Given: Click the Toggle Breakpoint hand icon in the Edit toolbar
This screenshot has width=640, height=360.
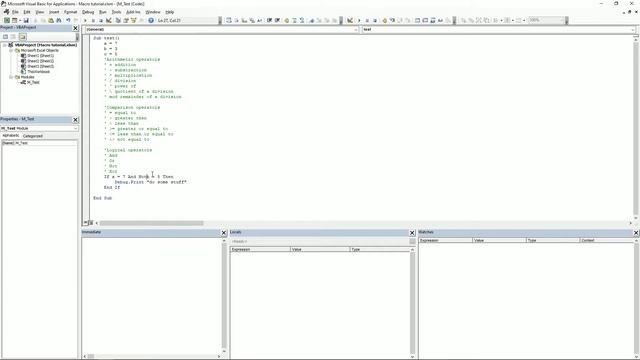Looking at the screenshot, I should pos(287,20).
